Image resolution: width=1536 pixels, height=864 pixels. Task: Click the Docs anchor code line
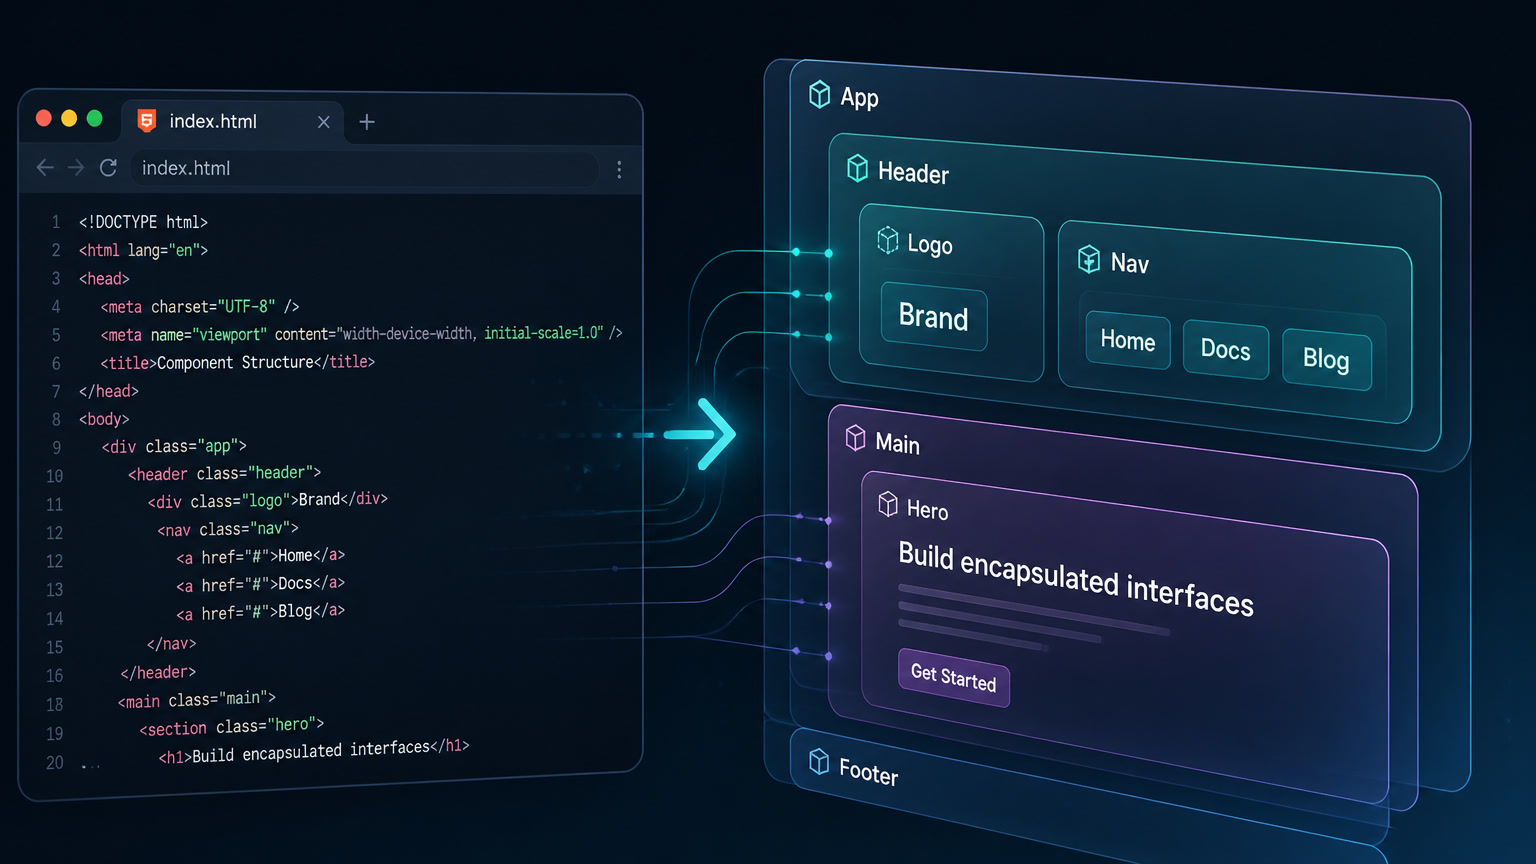(261, 584)
